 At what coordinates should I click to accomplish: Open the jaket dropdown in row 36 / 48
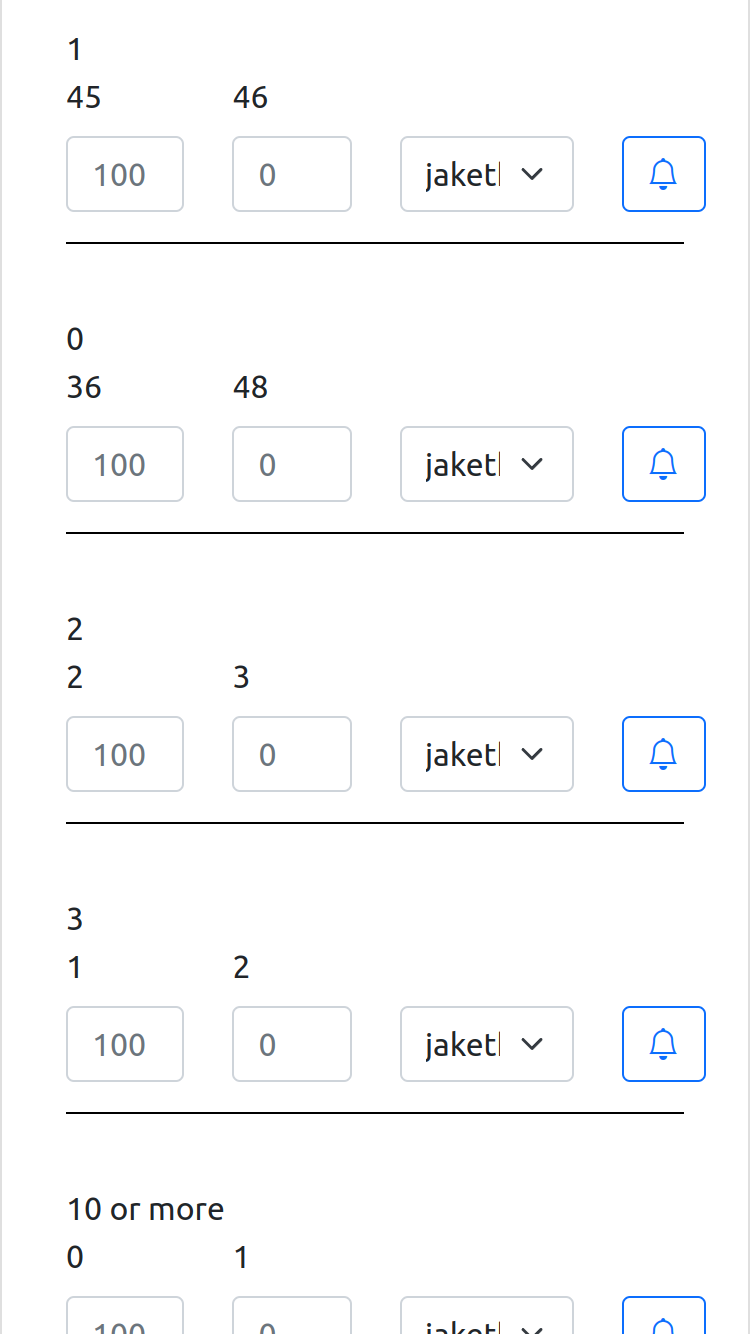[487, 464]
